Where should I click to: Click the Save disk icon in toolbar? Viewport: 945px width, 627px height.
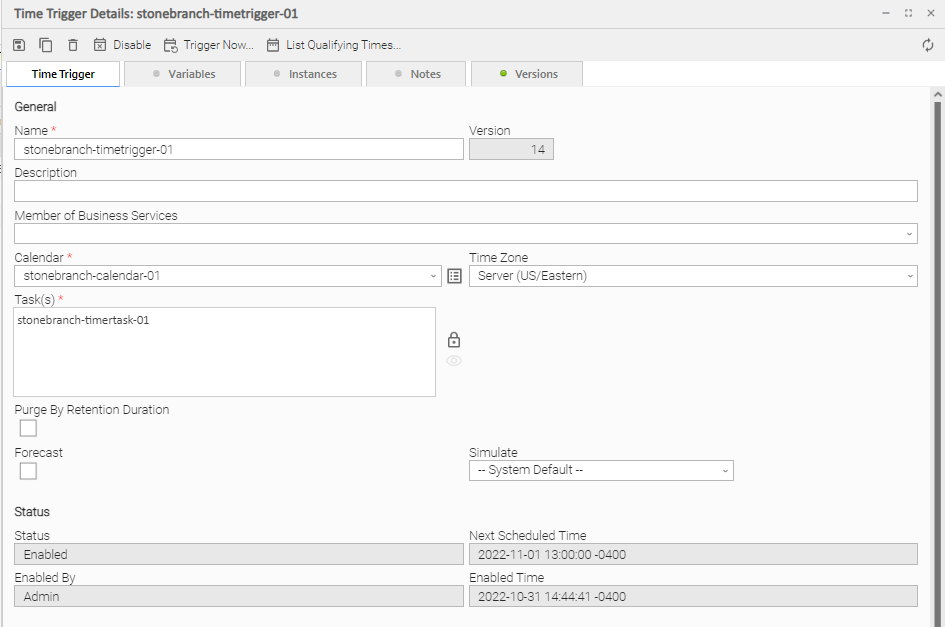click(19, 45)
